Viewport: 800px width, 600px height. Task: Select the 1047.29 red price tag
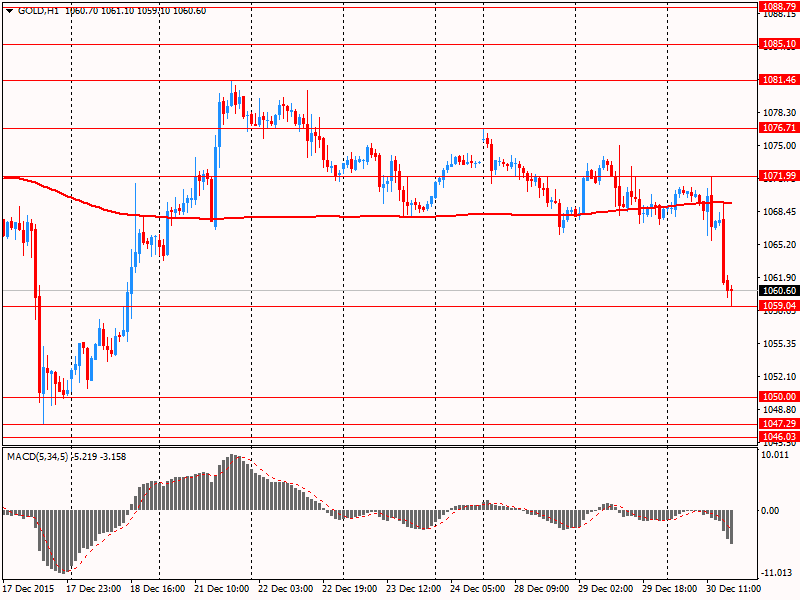click(x=778, y=424)
